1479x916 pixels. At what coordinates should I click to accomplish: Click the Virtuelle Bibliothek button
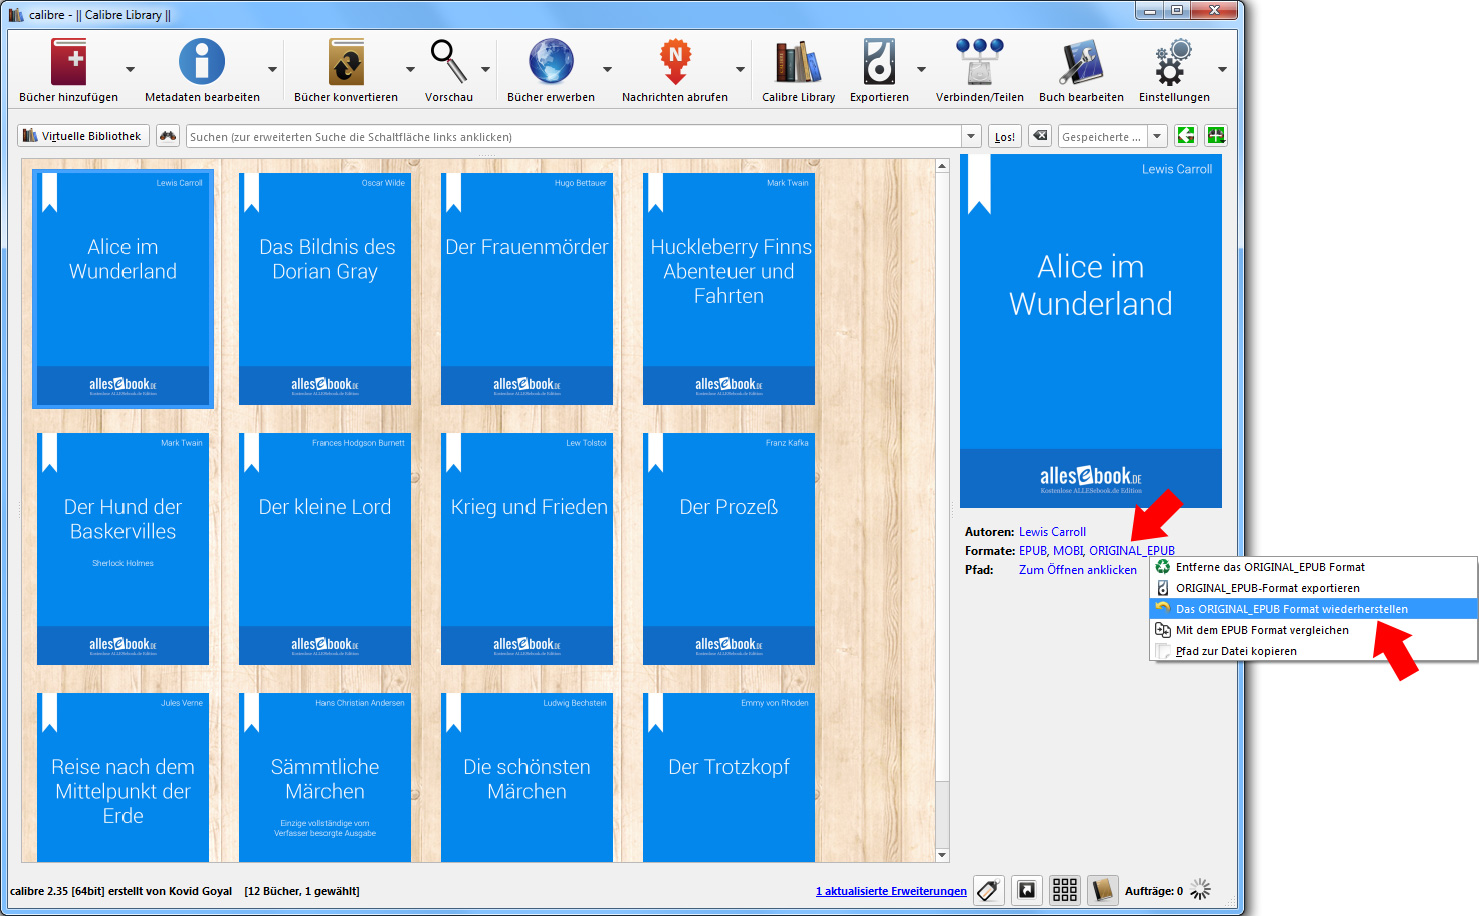pos(83,136)
